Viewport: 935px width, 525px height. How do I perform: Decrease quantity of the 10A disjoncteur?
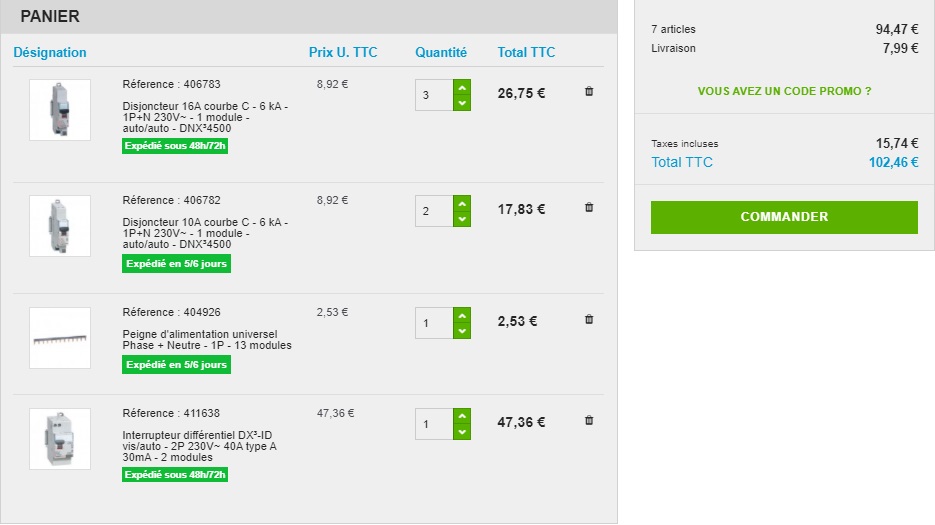tap(461, 218)
